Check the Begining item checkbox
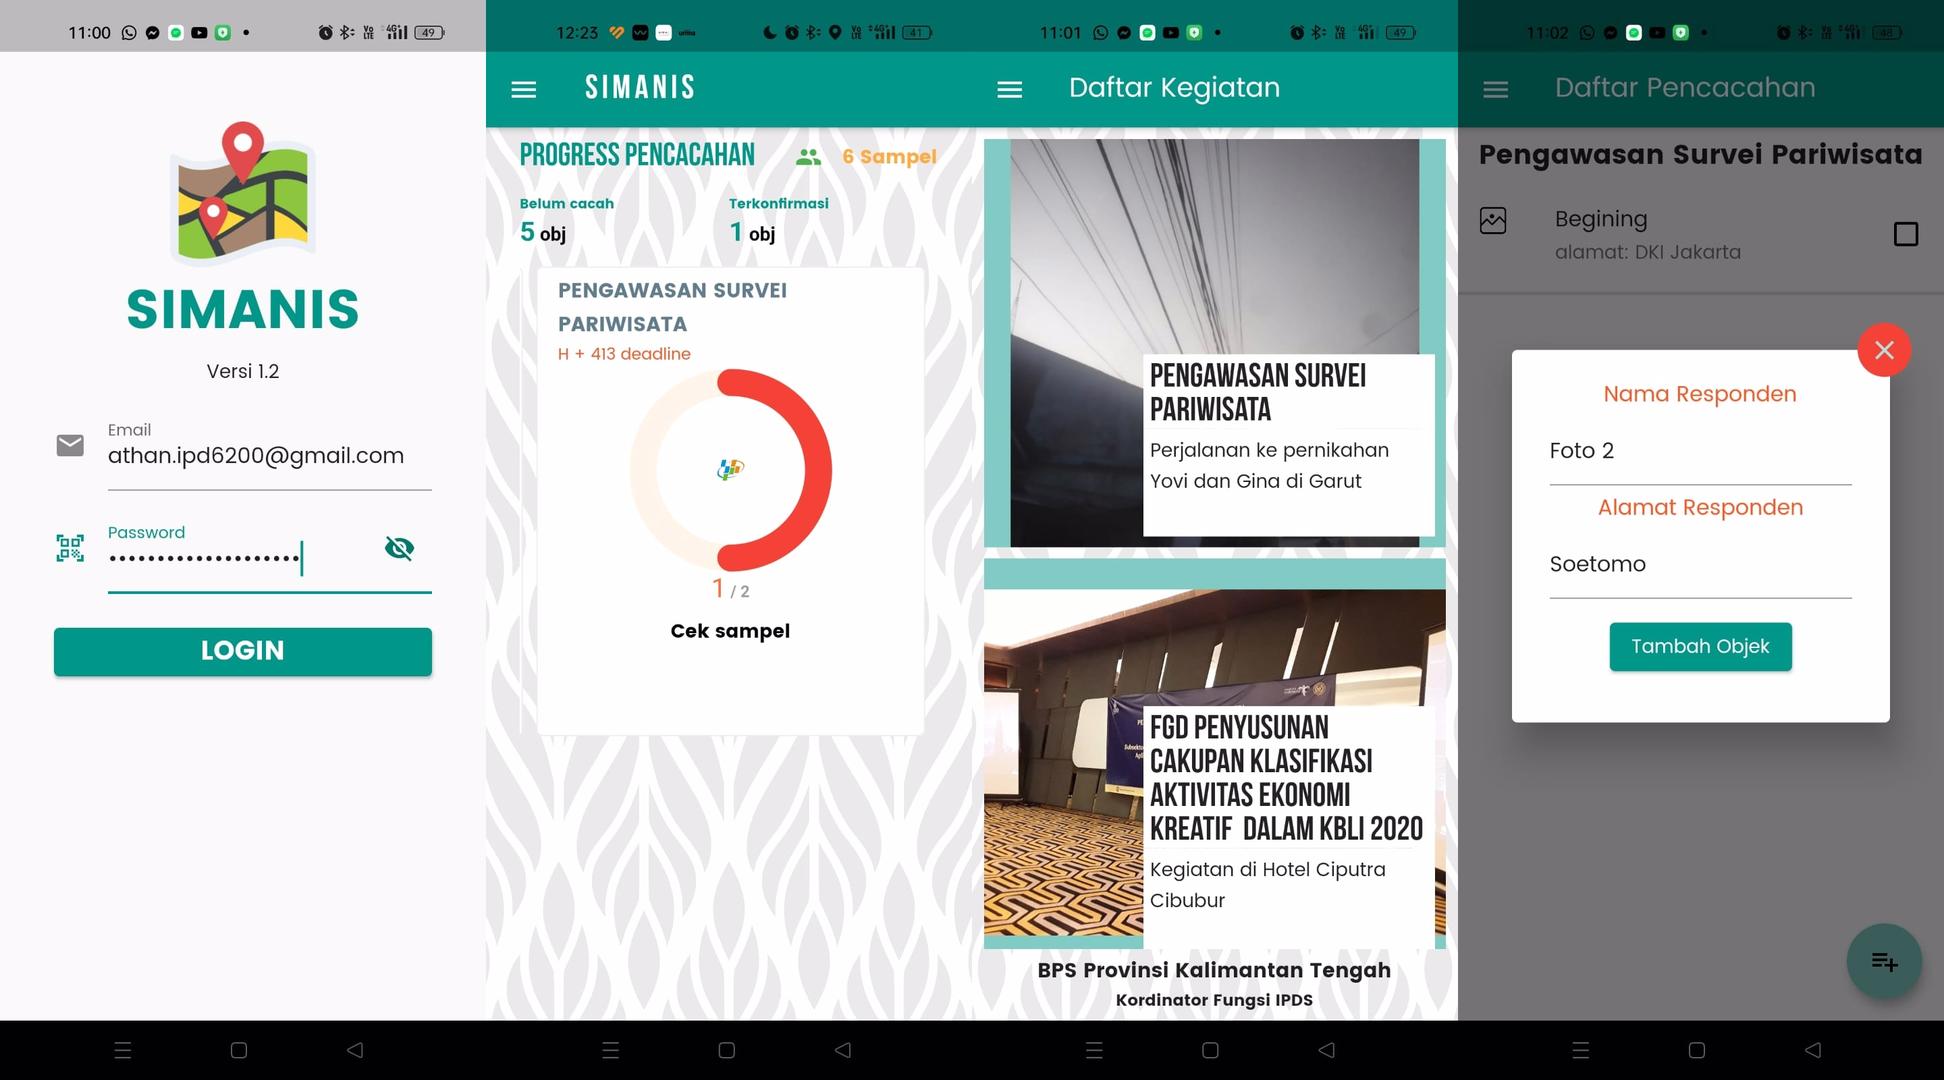 point(1905,234)
